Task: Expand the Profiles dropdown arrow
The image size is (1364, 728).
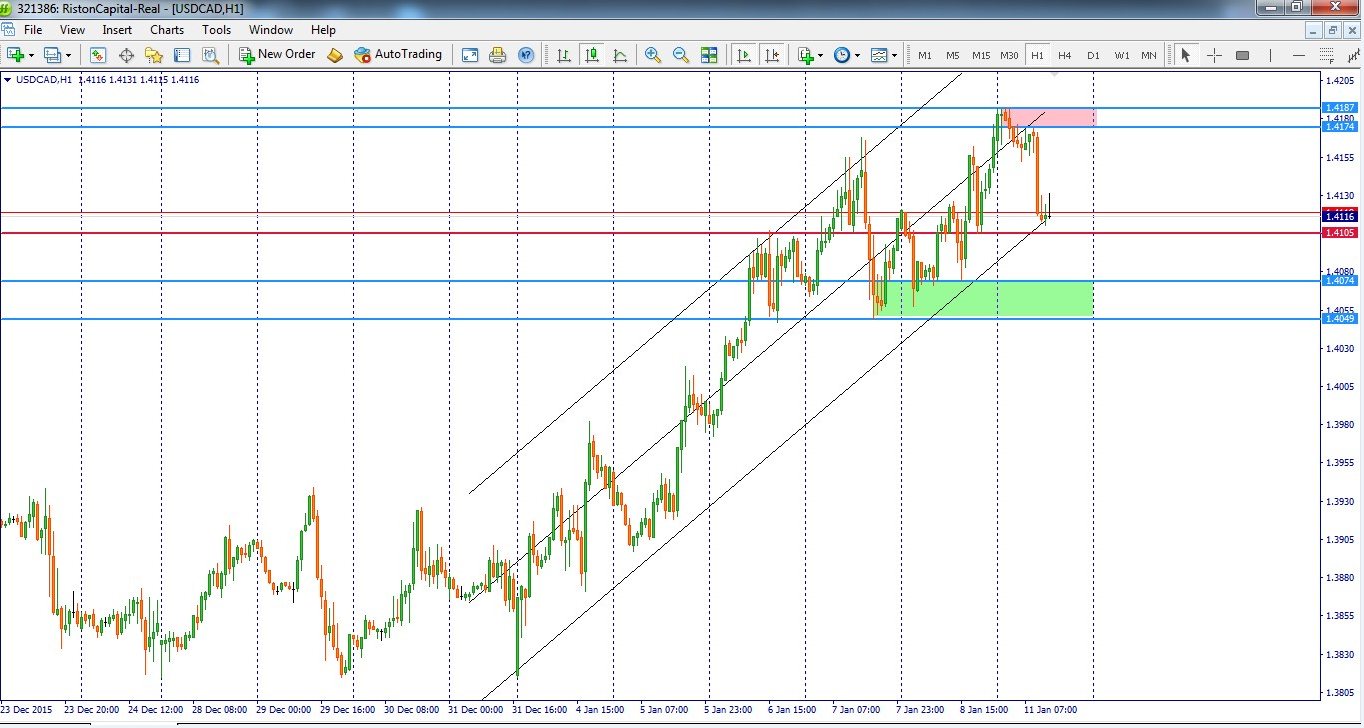Action: [x=68, y=55]
